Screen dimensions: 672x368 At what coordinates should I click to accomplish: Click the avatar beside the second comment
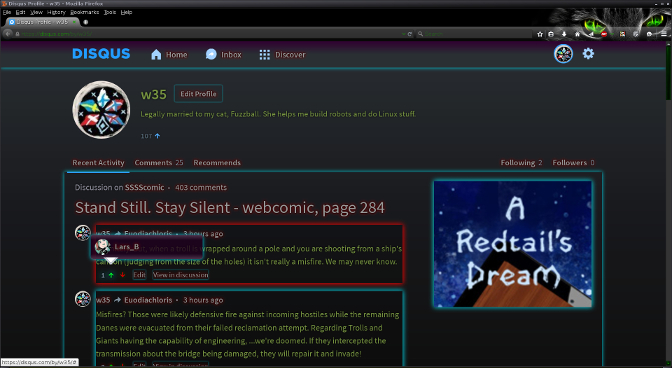coord(83,299)
